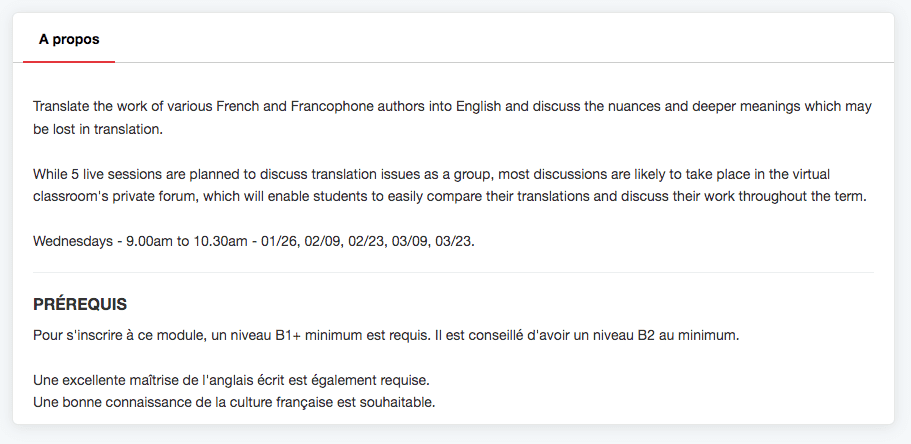911x444 pixels.
Task: Select the text about 5 live sessions
Action: coord(450,185)
